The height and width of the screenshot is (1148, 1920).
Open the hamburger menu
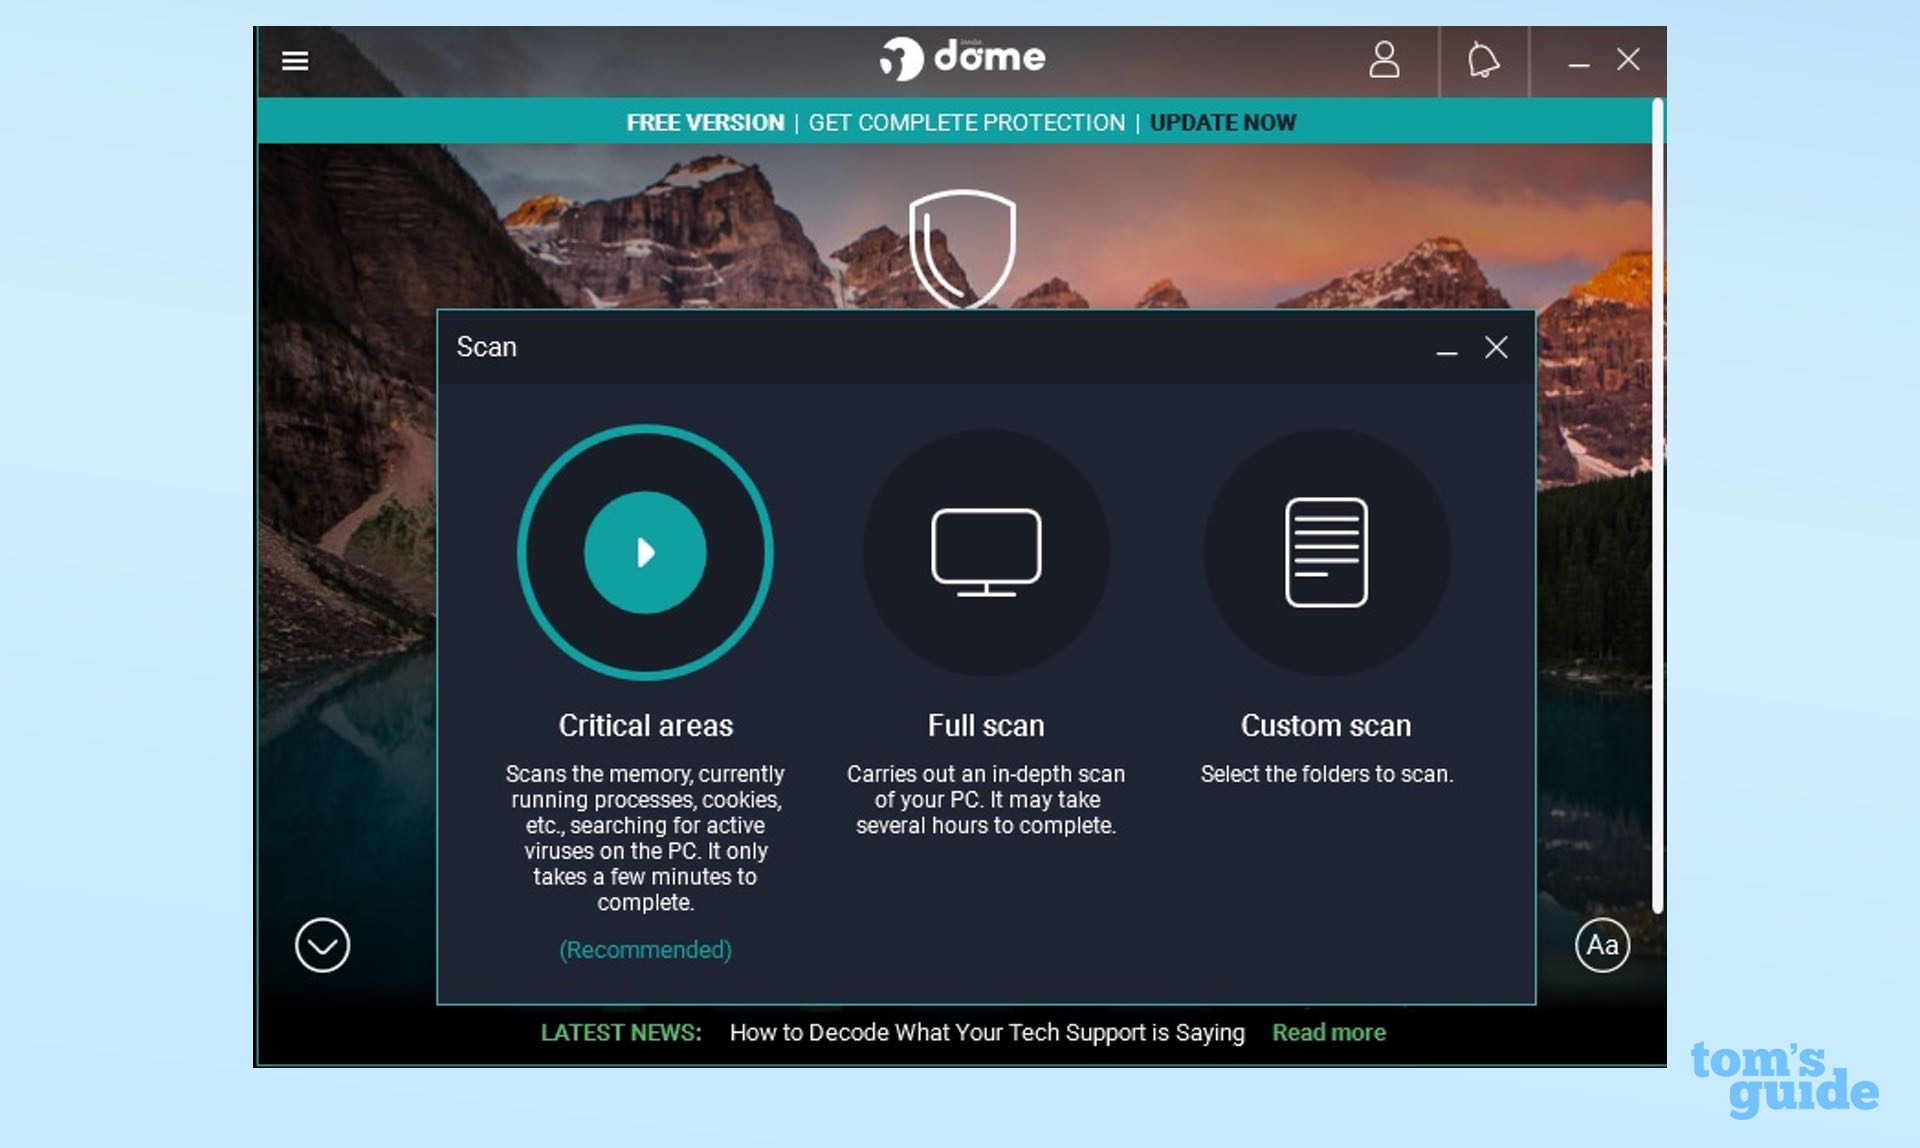[x=295, y=61]
